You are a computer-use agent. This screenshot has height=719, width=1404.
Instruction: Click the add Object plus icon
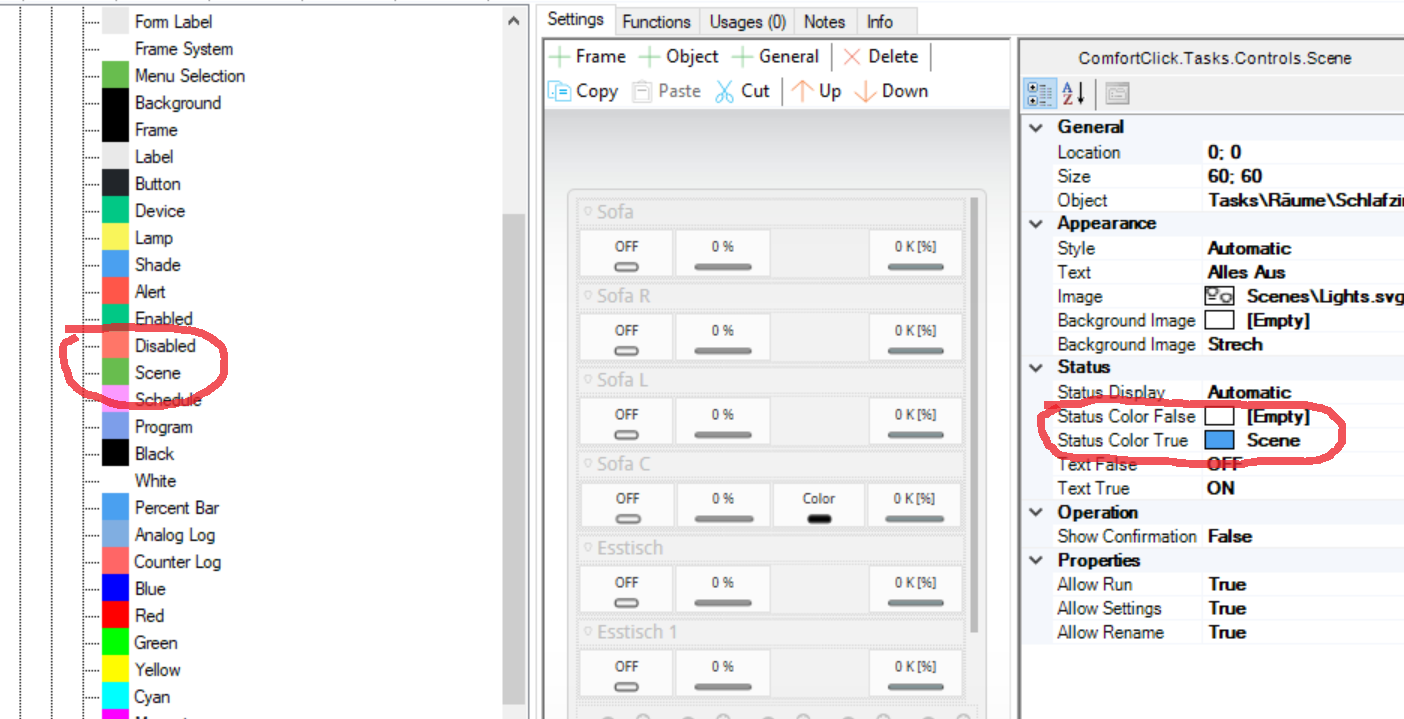tap(650, 57)
